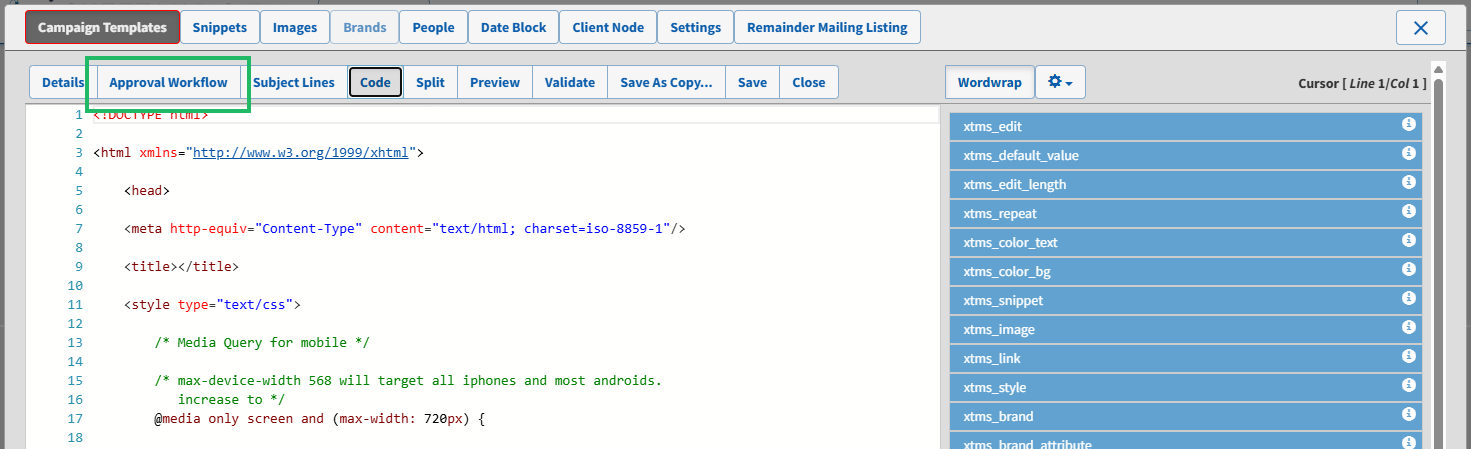This screenshot has height=449, width=1471.
Task: Open Remainder Mailing Listing tab
Action: point(827,27)
